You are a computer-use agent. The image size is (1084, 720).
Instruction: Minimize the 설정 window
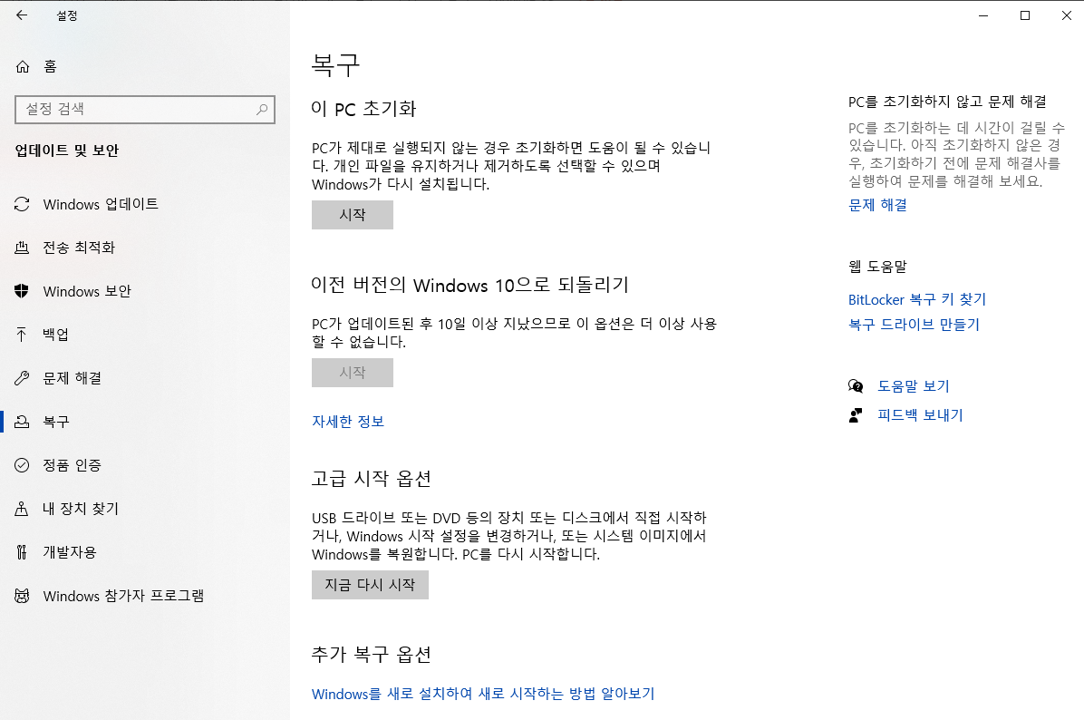(x=983, y=15)
